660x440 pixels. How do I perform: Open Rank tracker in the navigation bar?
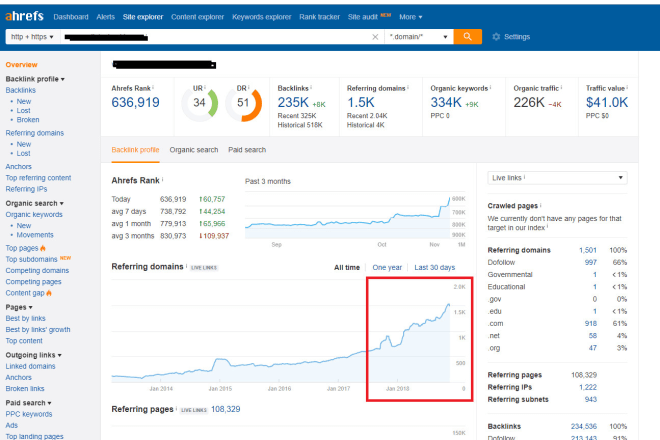click(319, 17)
